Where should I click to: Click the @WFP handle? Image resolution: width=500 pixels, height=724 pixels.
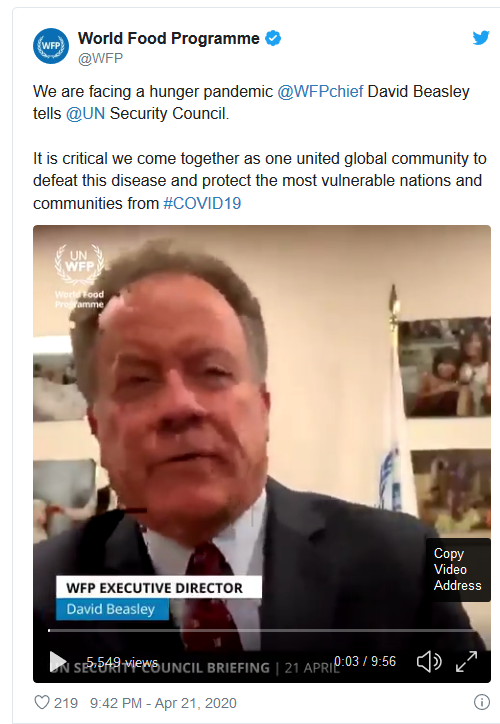point(101,59)
